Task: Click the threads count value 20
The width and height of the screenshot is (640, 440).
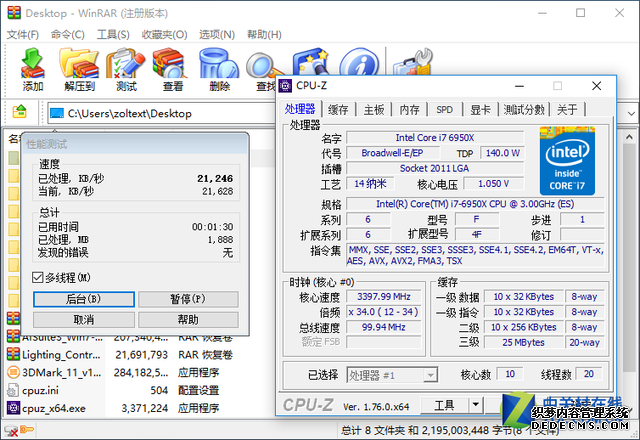Action: [589, 374]
